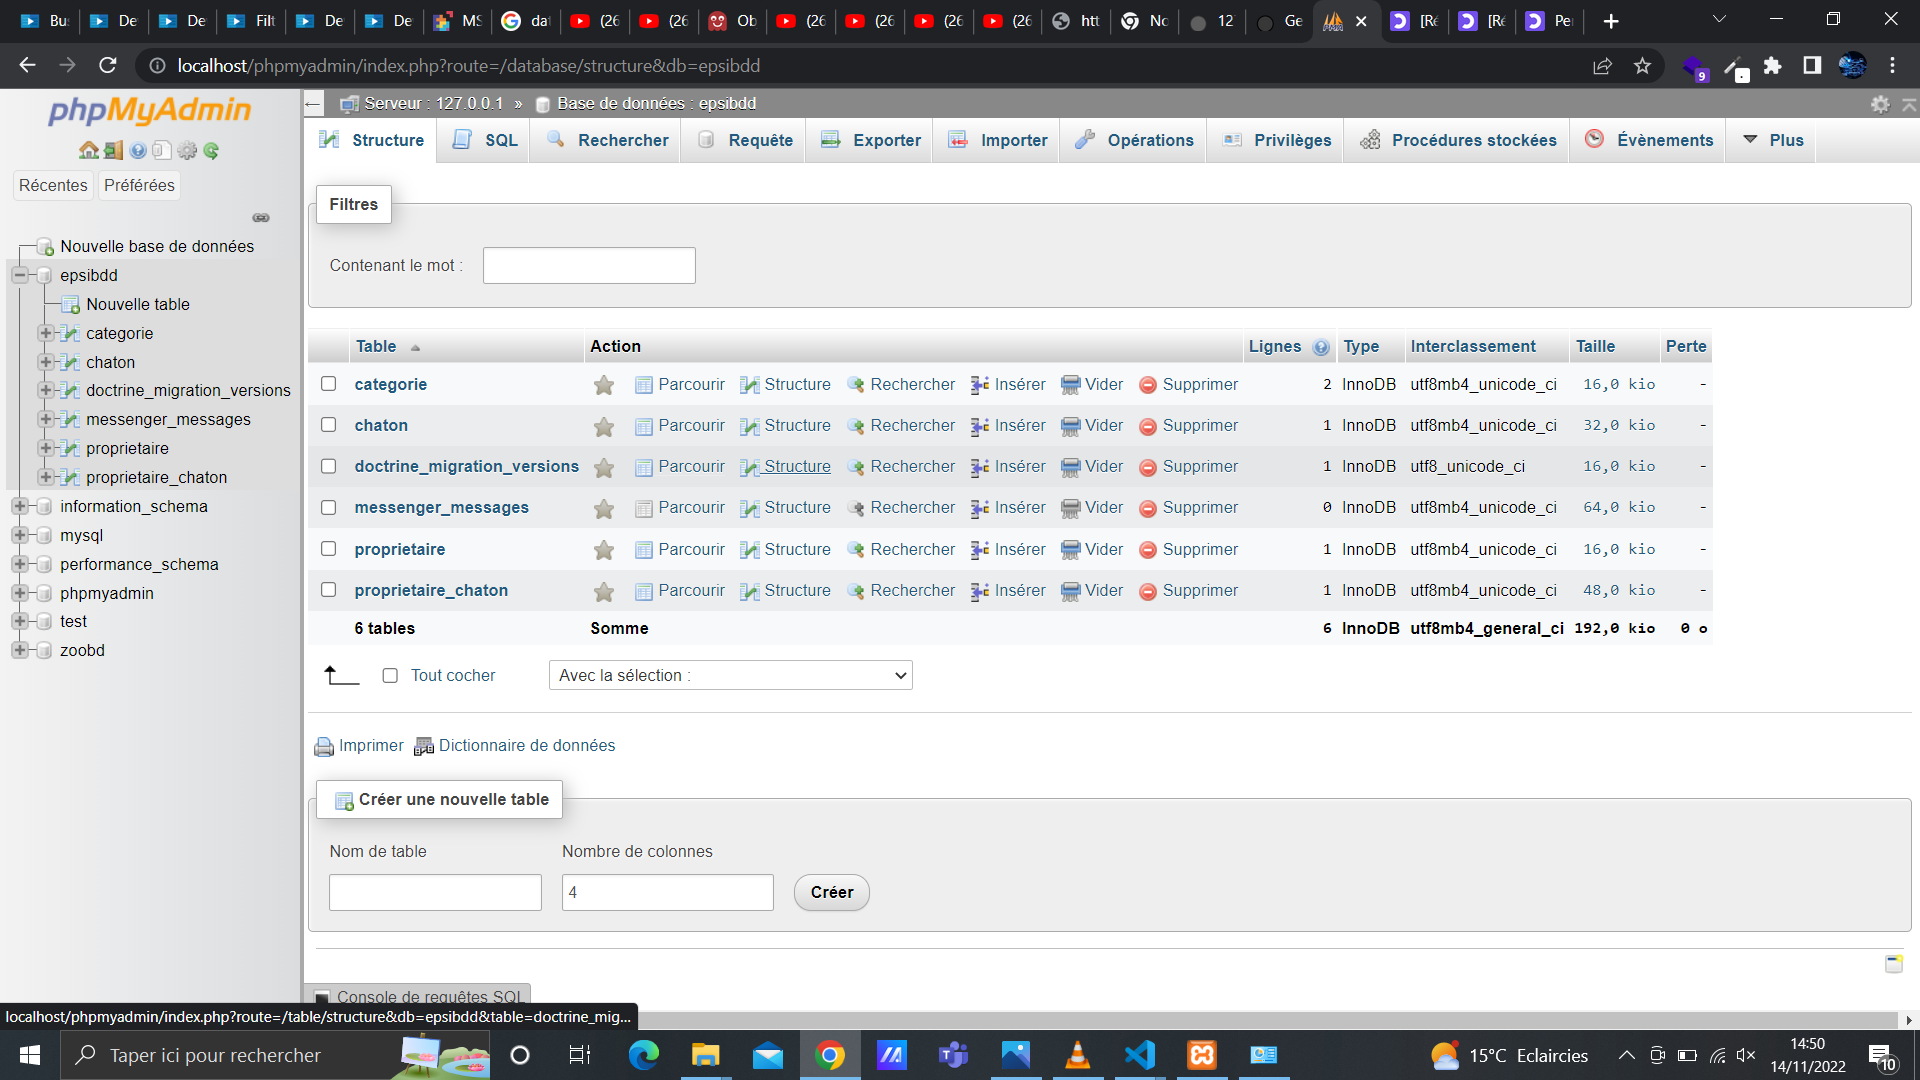
Task: Open the settings gear icon top right
Action: (1881, 104)
